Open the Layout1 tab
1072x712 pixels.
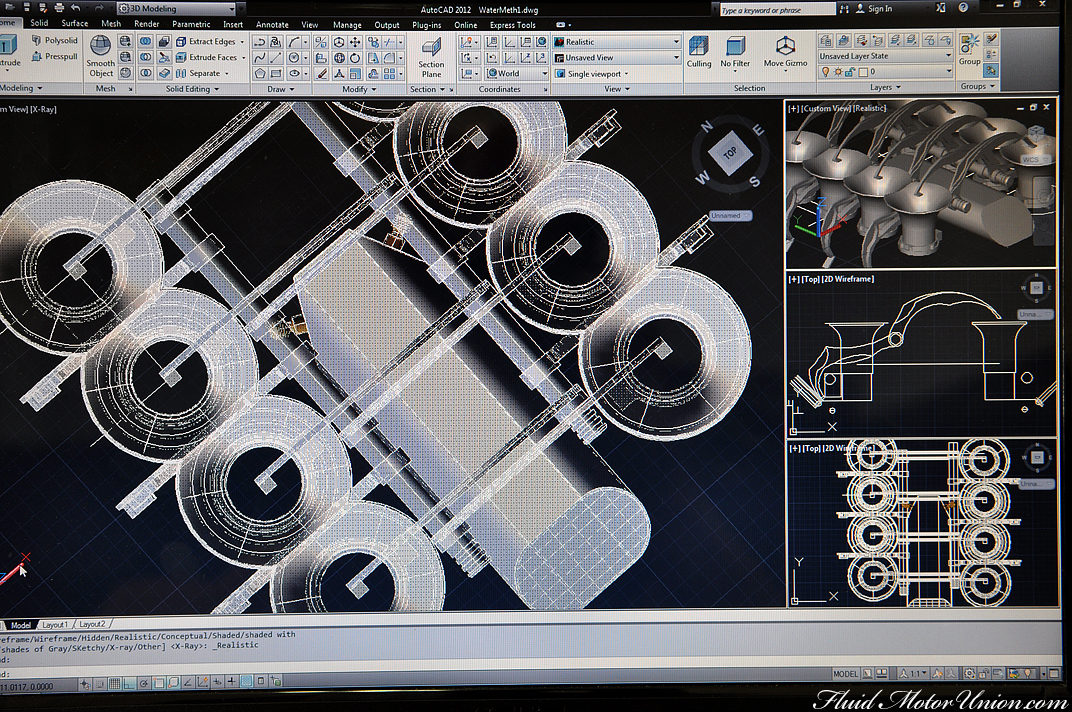[55, 624]
